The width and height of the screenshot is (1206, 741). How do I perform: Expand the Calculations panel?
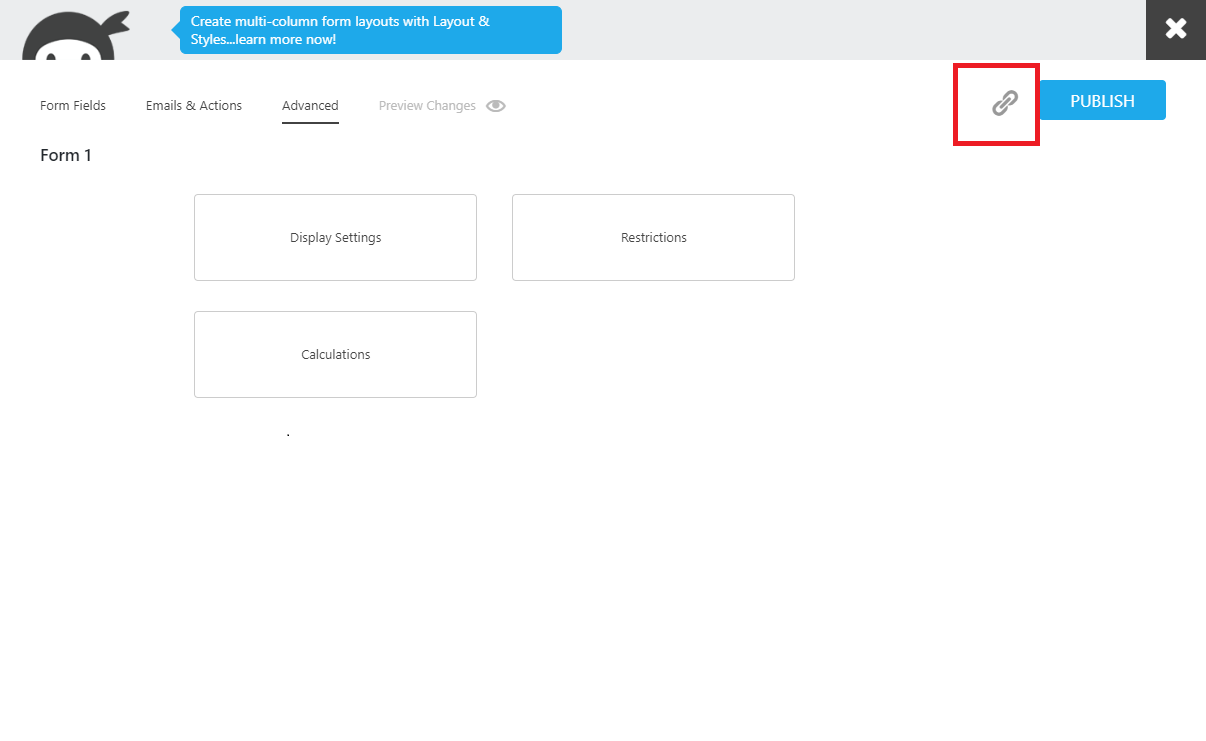pyautogui.click(x=335, y=354)
